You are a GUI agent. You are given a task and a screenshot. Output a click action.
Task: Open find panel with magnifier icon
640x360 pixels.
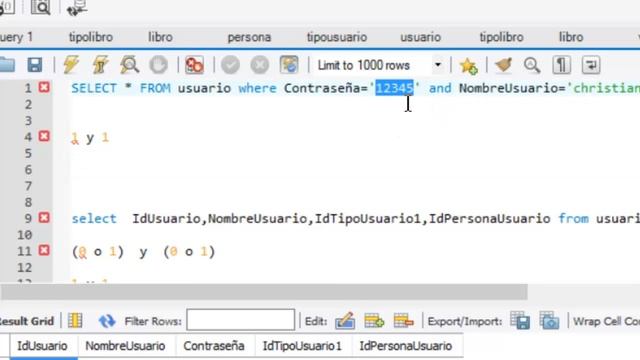coord(532,65)
